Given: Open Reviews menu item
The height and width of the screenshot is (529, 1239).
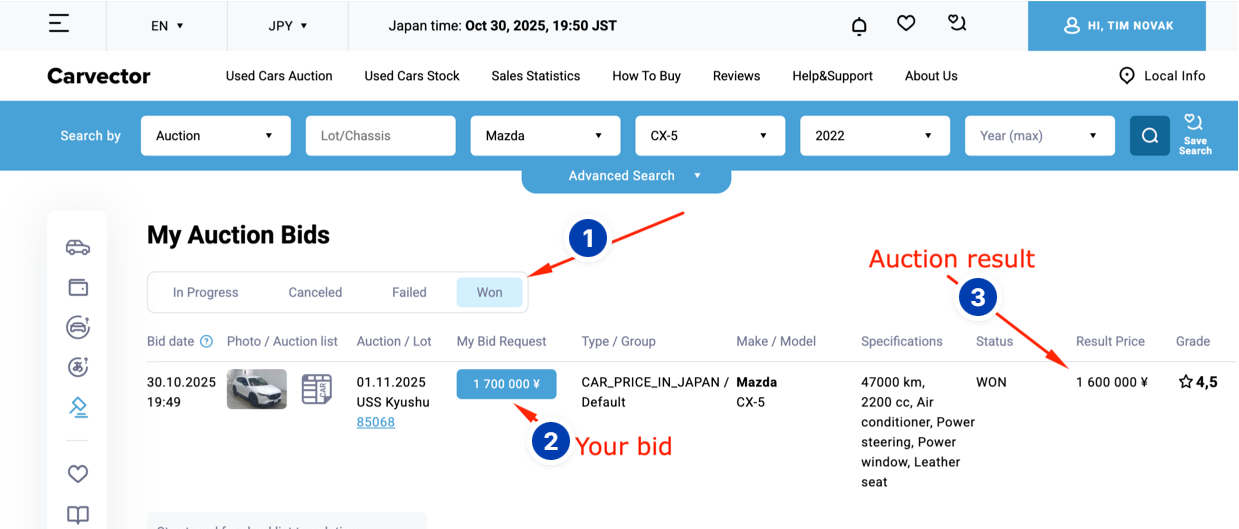Looking at the screenshot, I should coord(736,76).
